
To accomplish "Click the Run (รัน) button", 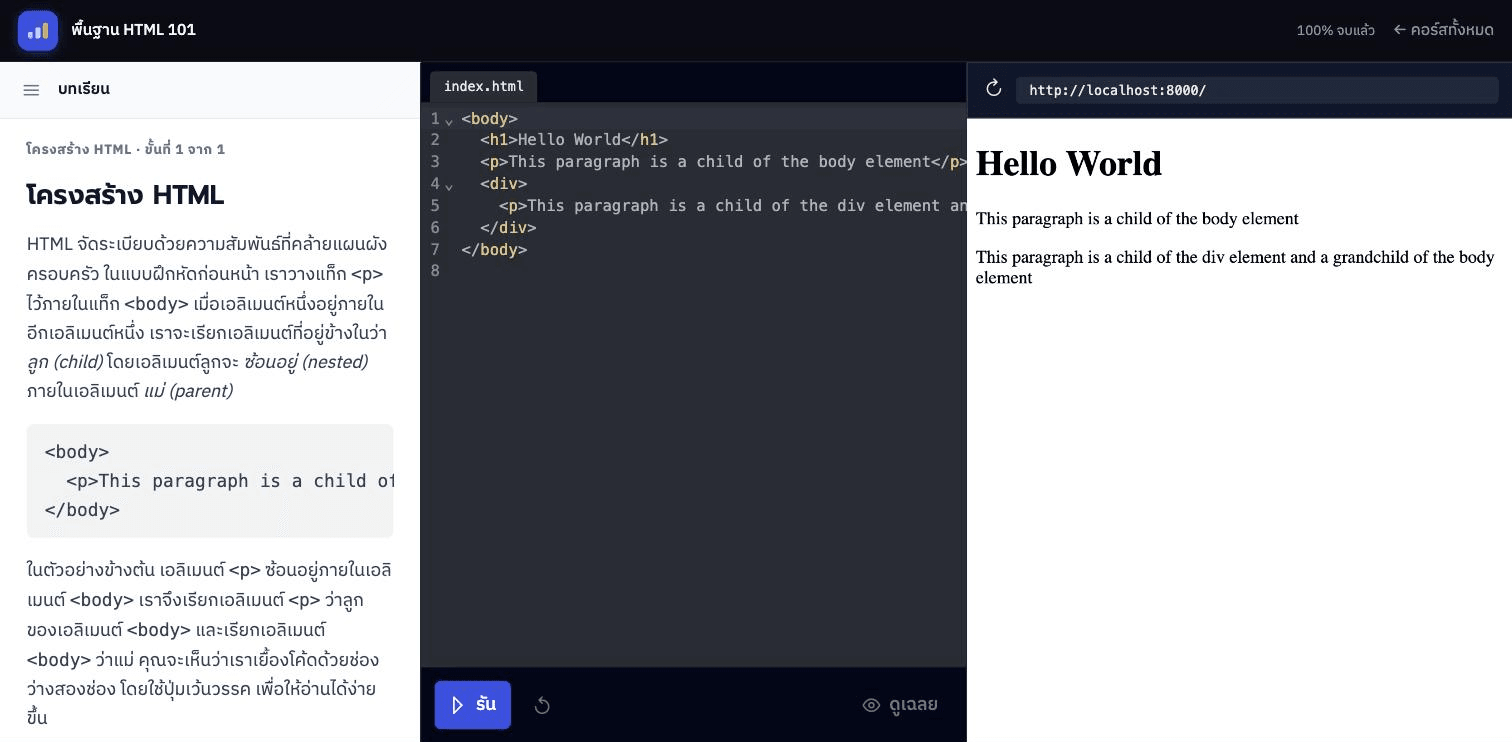I will (473, 705).
